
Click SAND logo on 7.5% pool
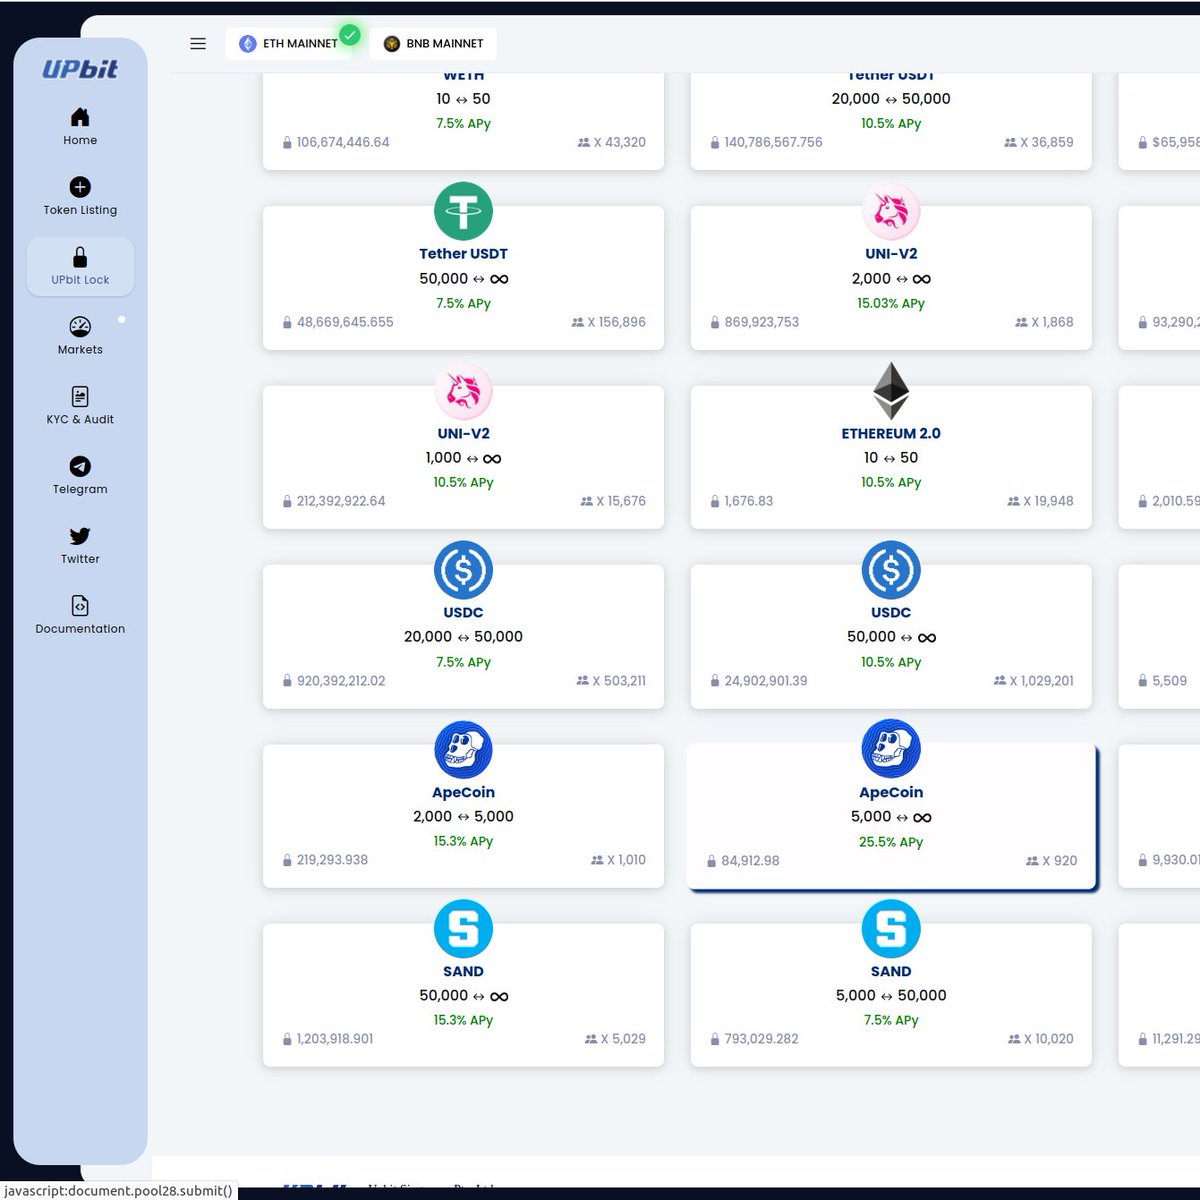pos(891,929)
